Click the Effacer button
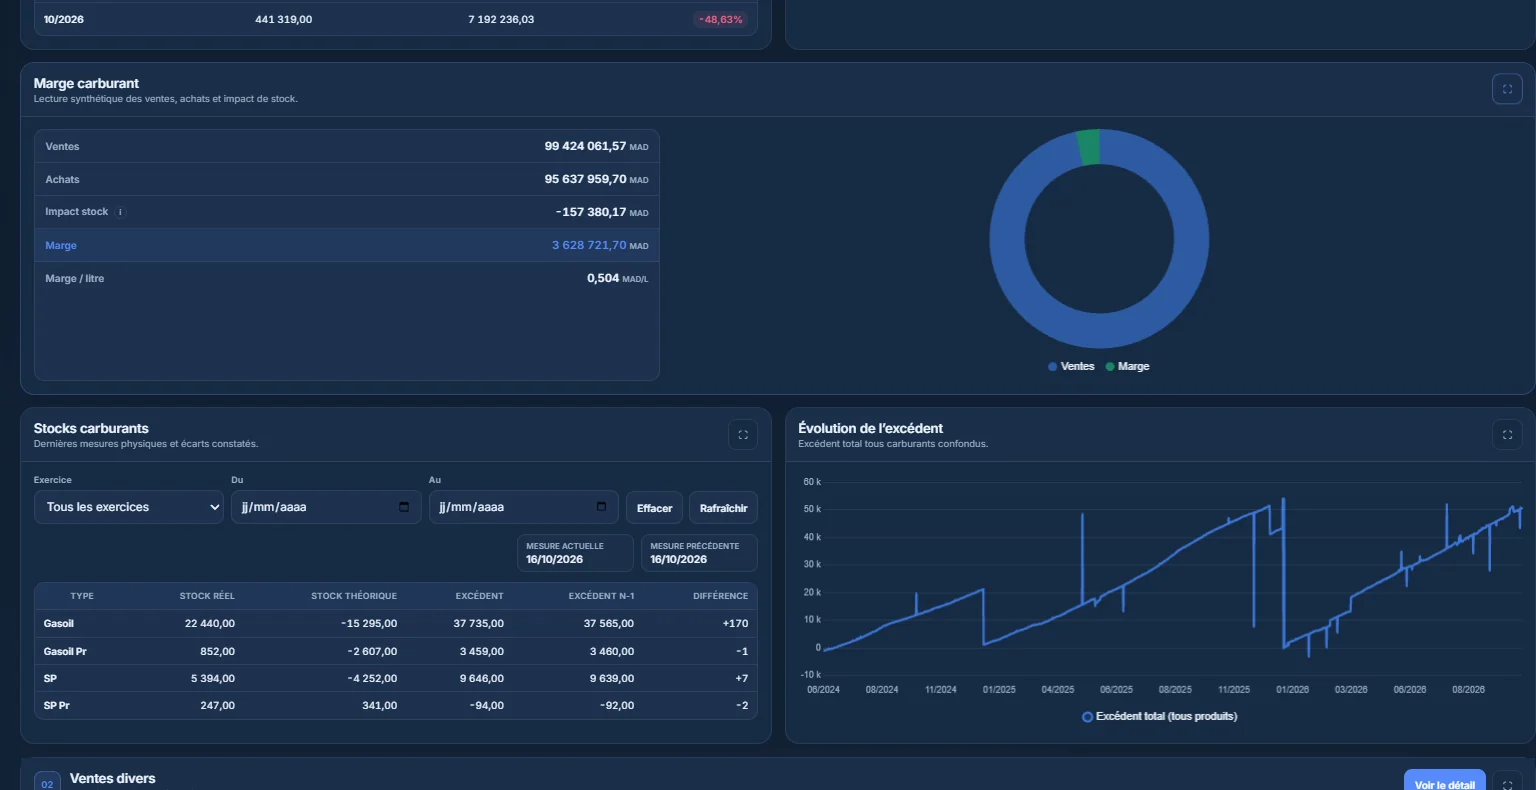This screenshot has width=1536, height=790. click(x=655, y=508)
